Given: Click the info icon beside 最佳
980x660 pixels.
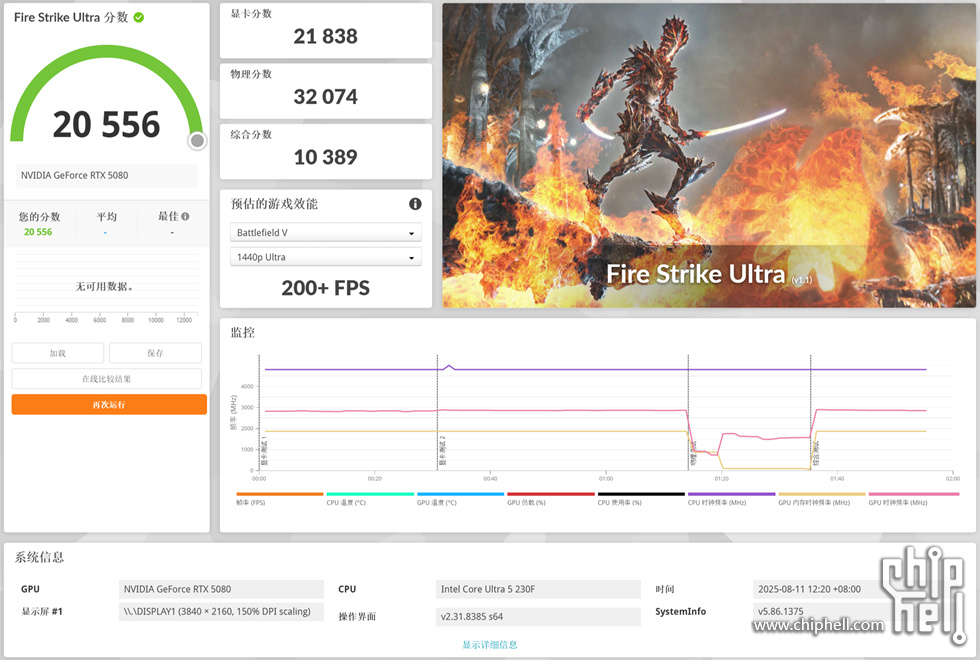Looking at the screenshot, I should pos(185,216).
